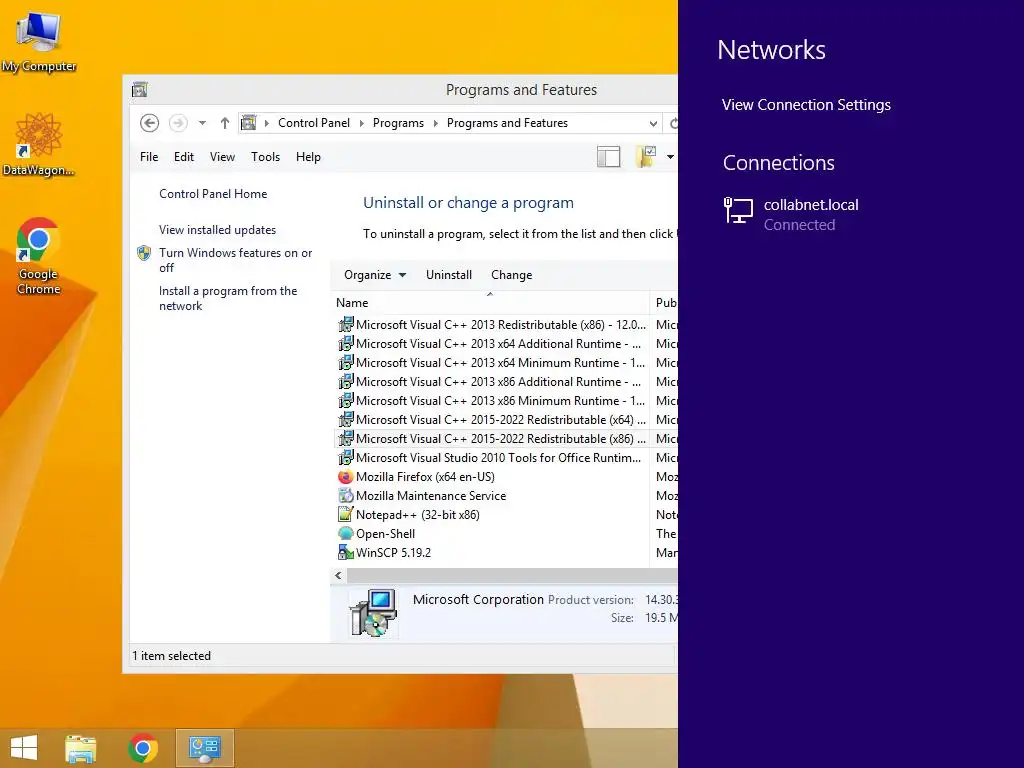Expand the address bar history dropdown
This screenshot has height=768, width=1024.
pos(652,123)
